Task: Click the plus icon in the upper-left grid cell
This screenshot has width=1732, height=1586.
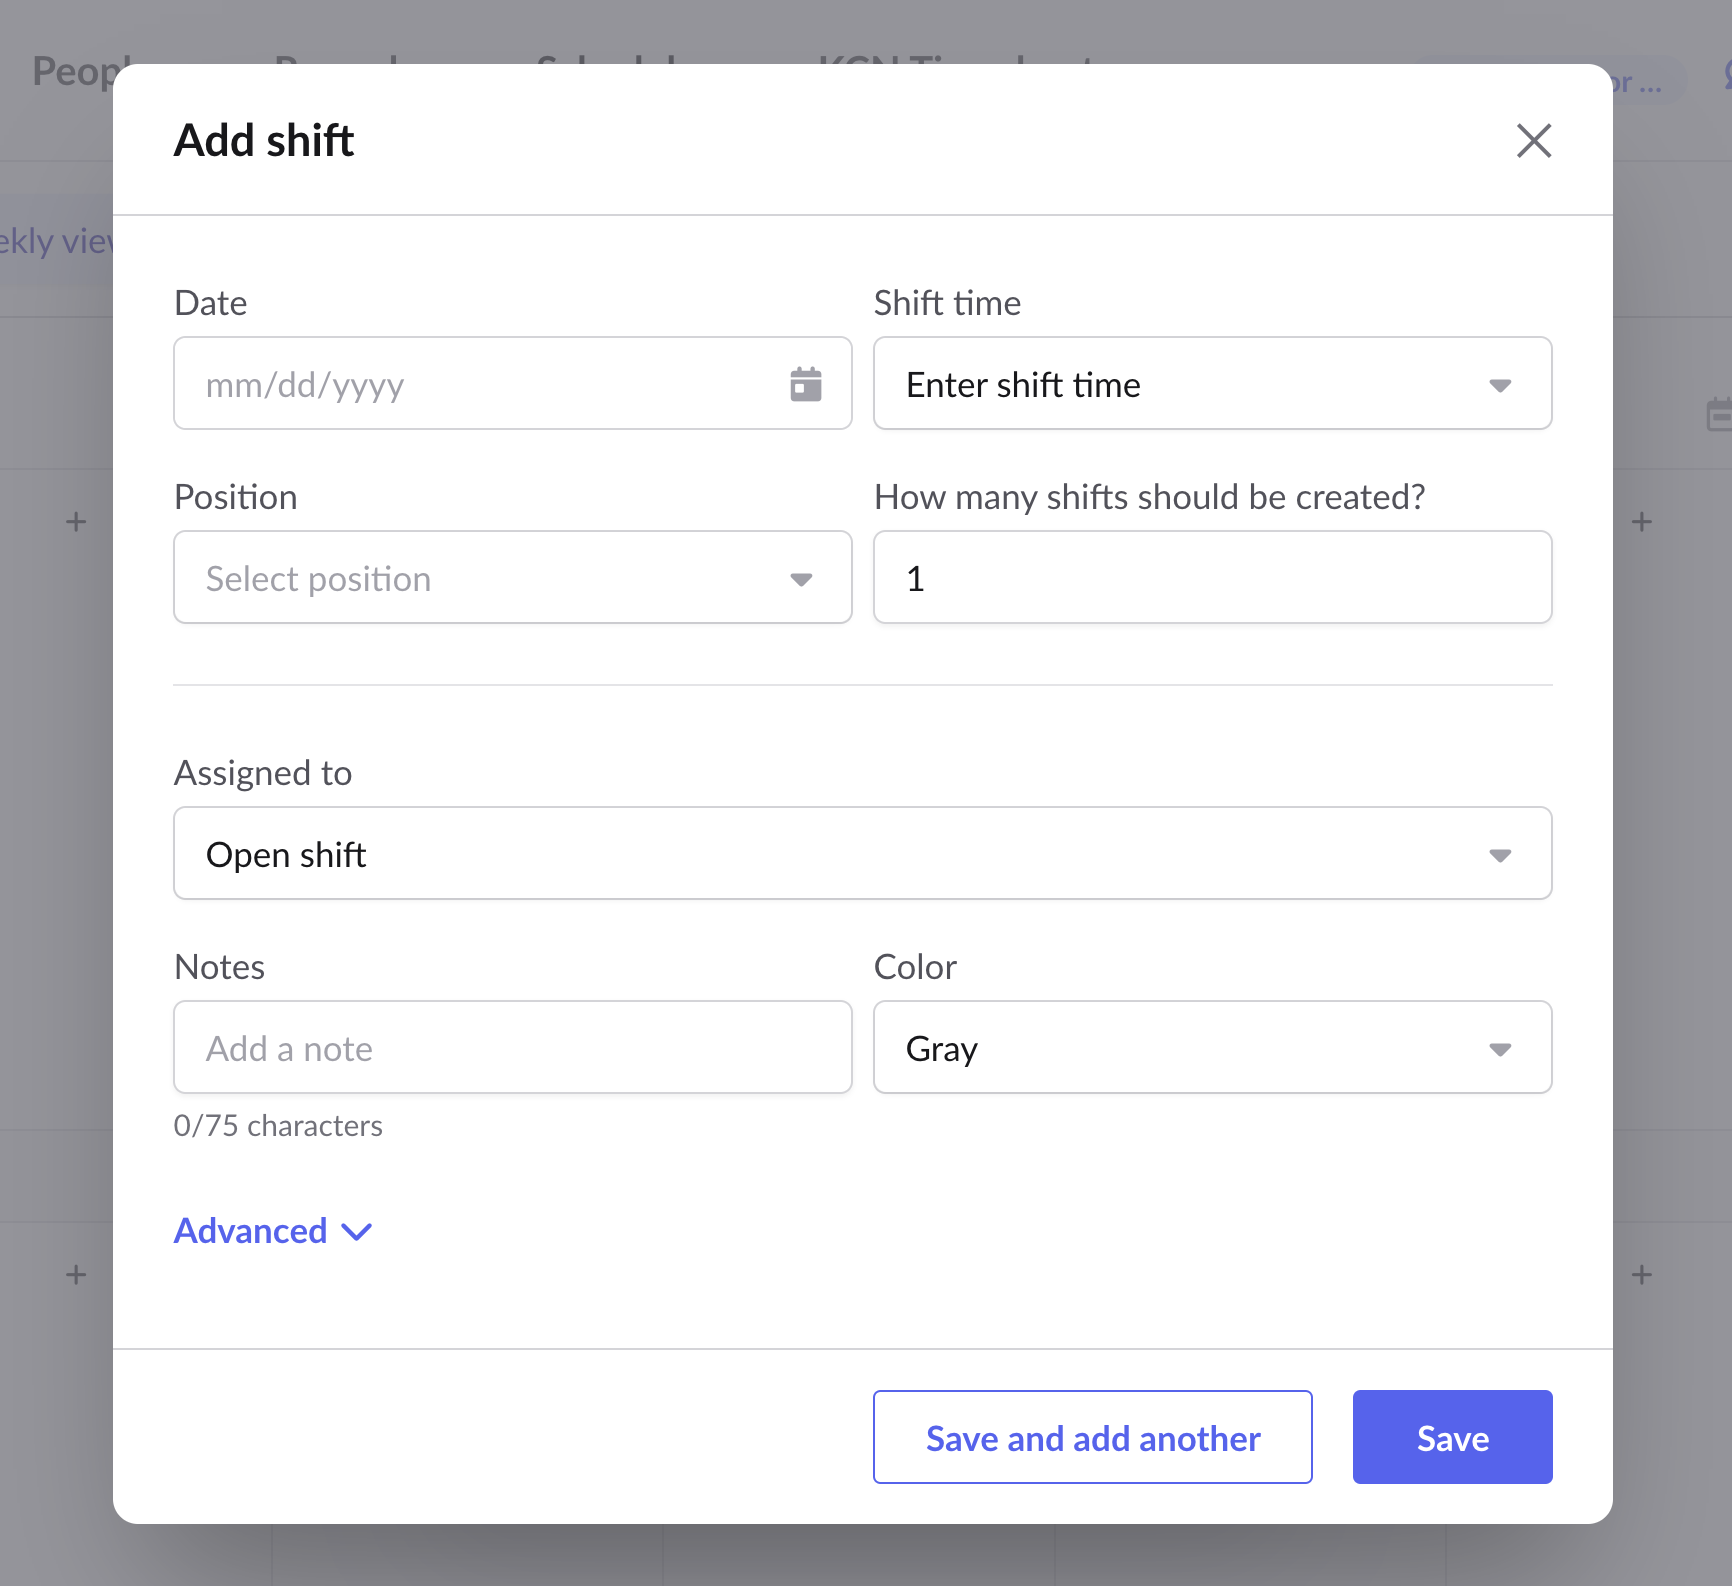Action: [x=74, y=521]
